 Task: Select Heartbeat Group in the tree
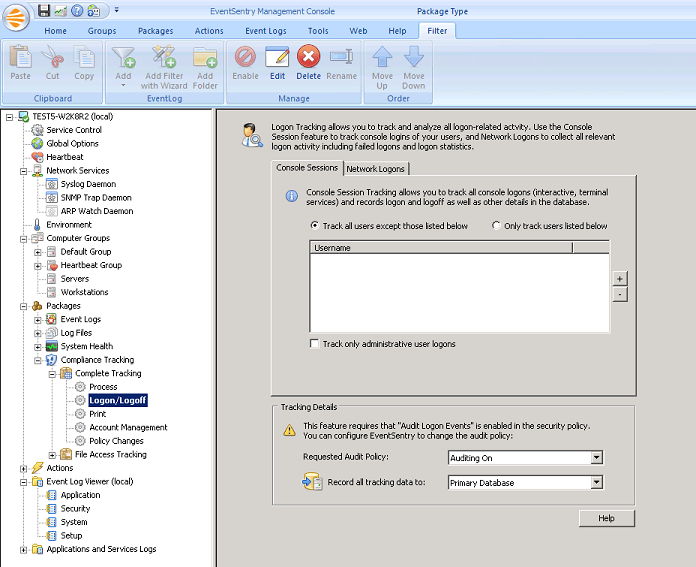coord(91,265)
